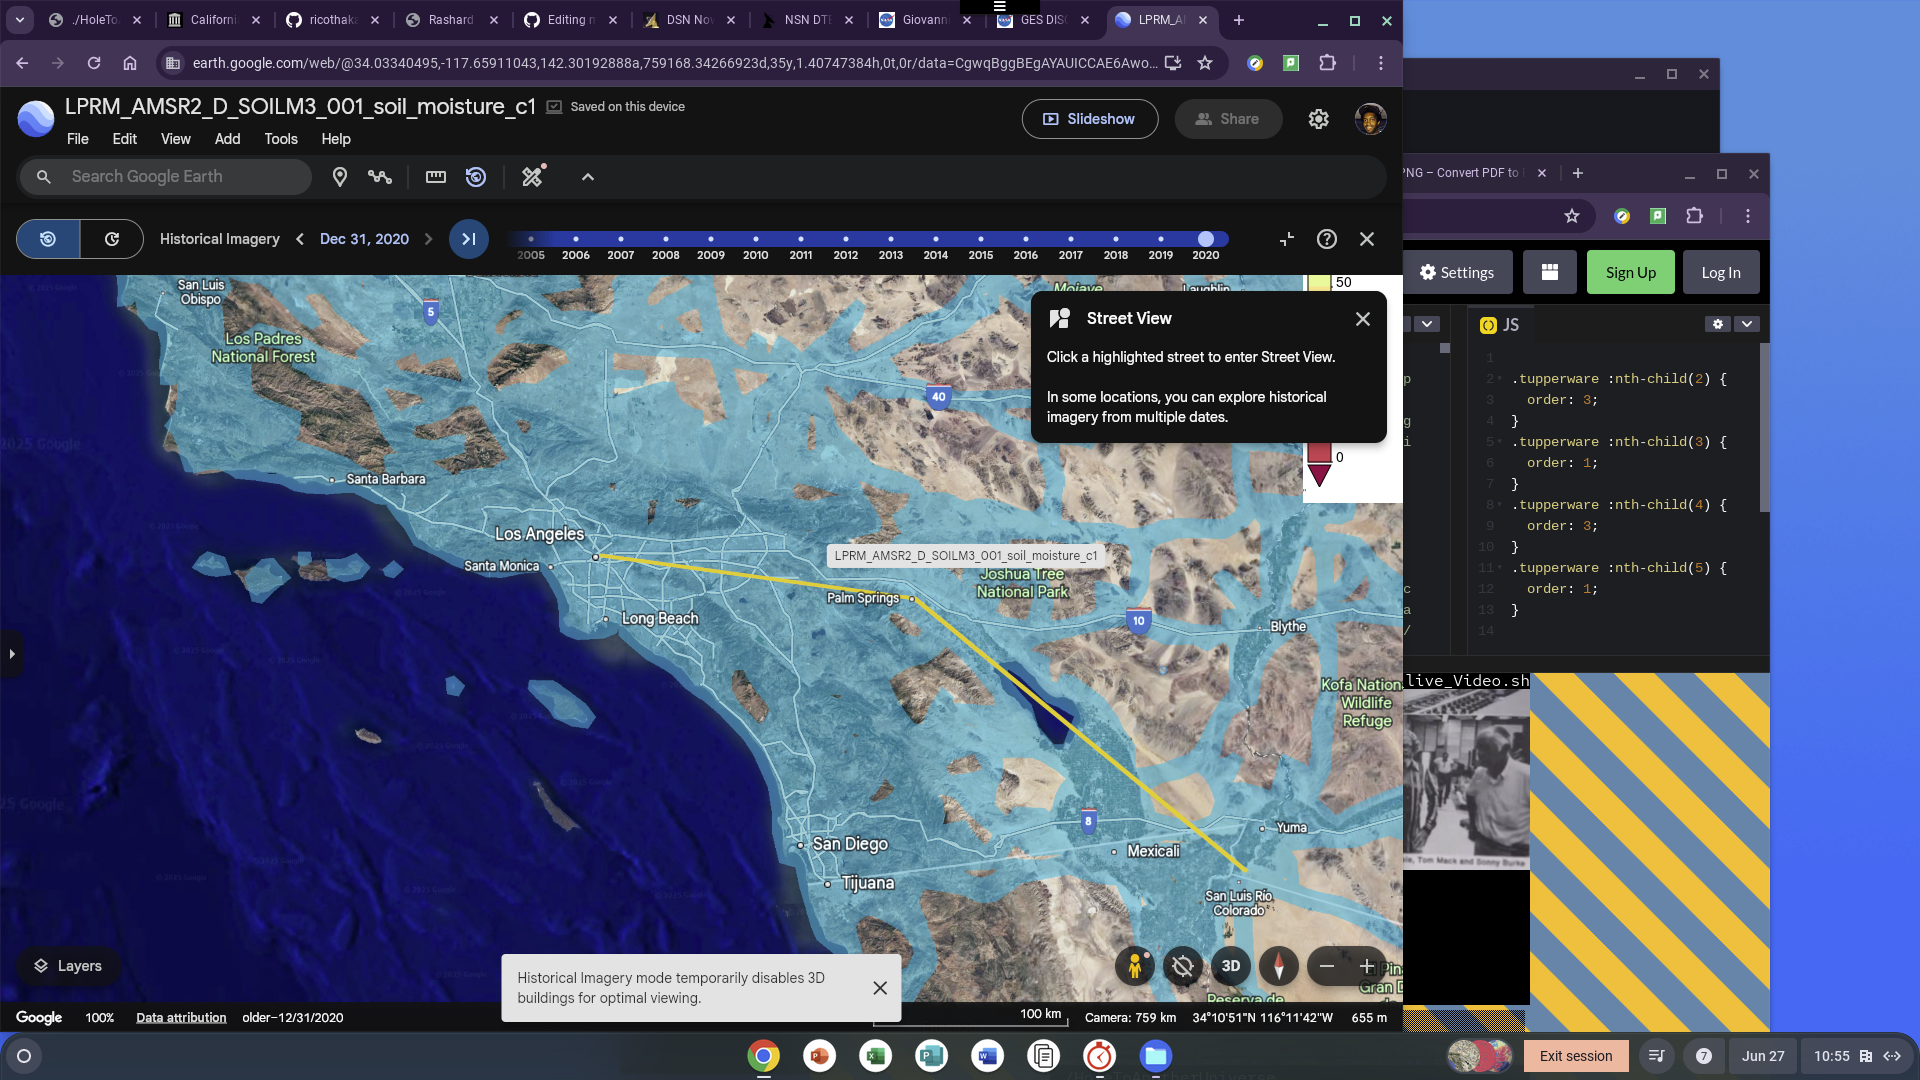The width and height of the screenshot is (1920, 1080).
Task: Expand the adjacent editor panel dropdown chevron
Action: (1428, 324)
